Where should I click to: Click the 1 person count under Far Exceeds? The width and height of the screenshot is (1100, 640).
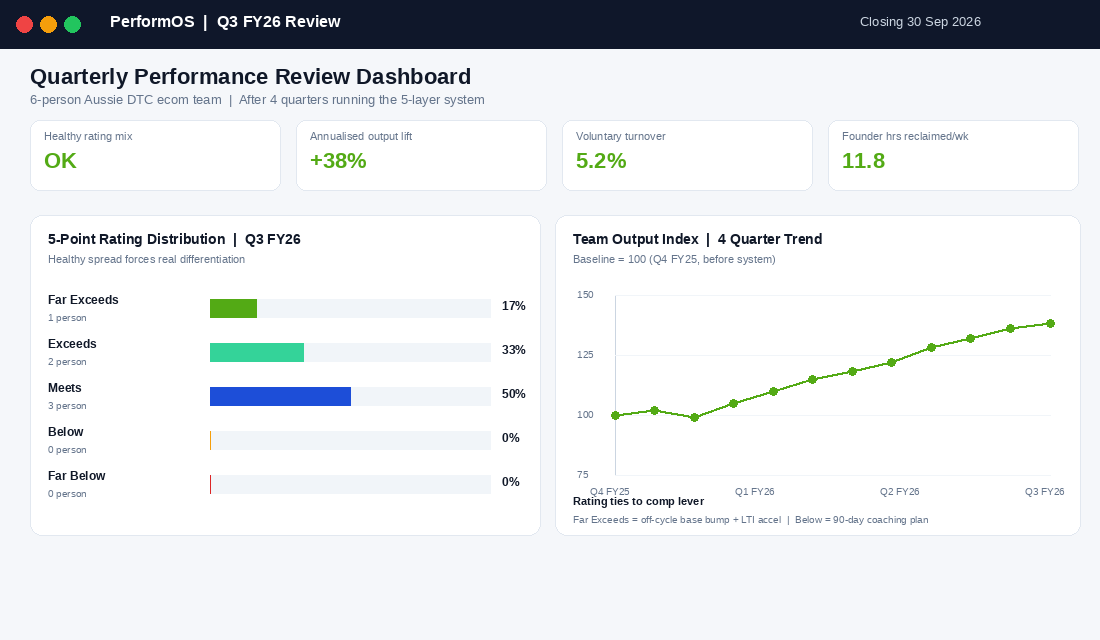pos(67,318)
